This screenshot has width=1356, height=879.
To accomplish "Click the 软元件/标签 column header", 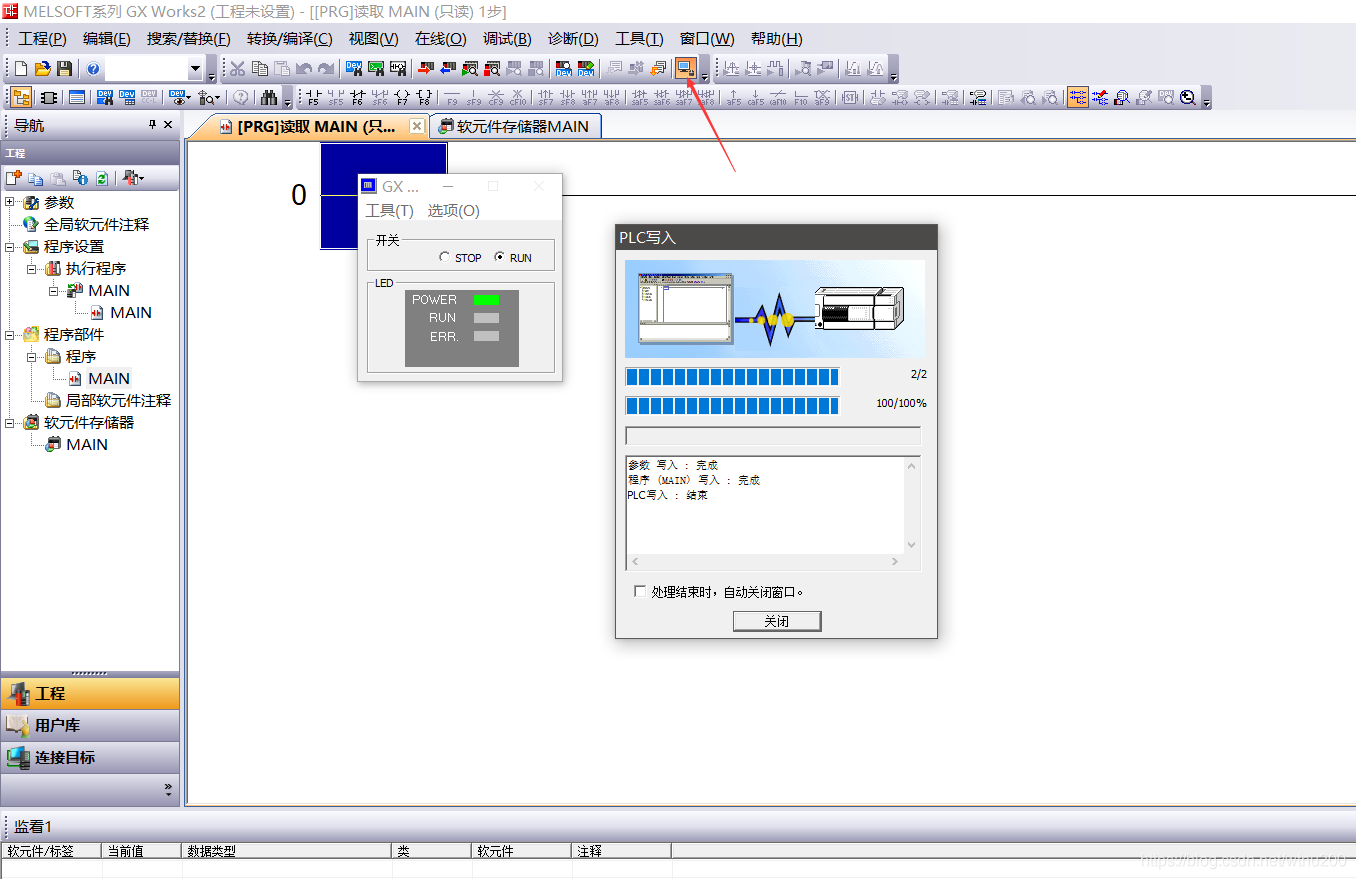I will (51, 851).
